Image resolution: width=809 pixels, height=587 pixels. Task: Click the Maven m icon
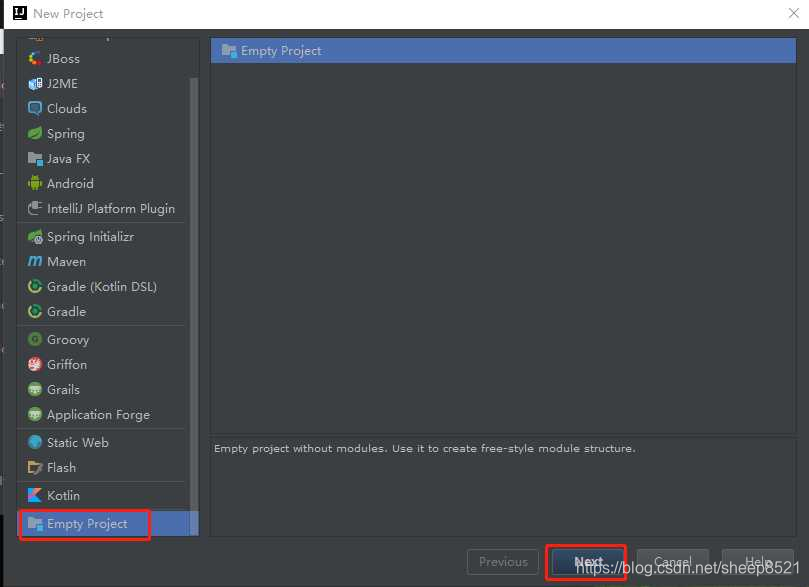point(35,262)
